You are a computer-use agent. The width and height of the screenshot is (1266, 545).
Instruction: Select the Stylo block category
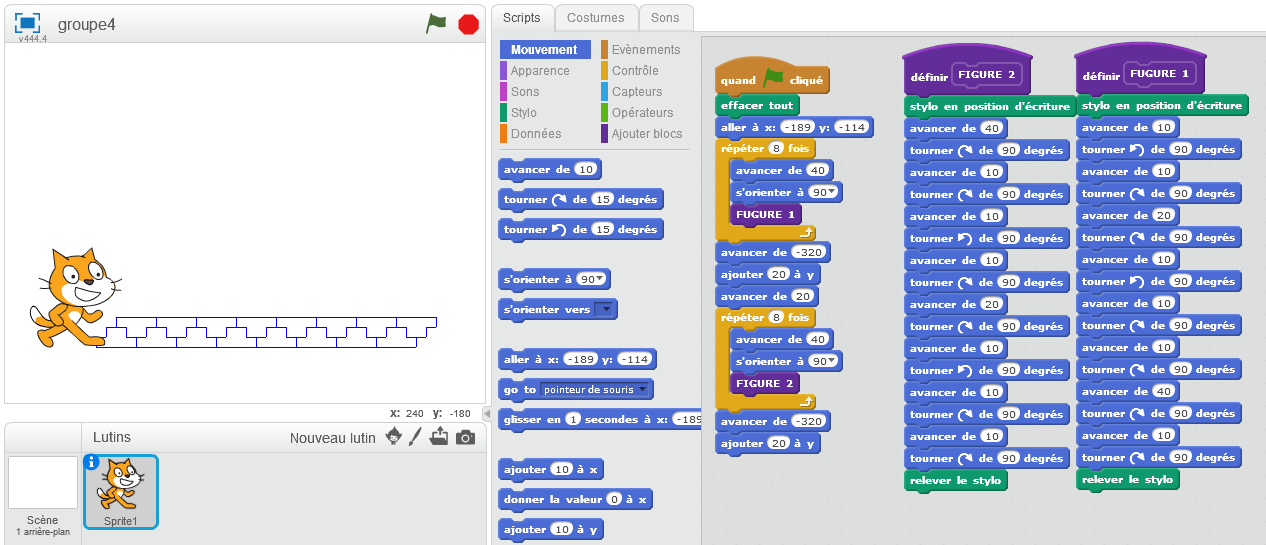pos(524,113)
